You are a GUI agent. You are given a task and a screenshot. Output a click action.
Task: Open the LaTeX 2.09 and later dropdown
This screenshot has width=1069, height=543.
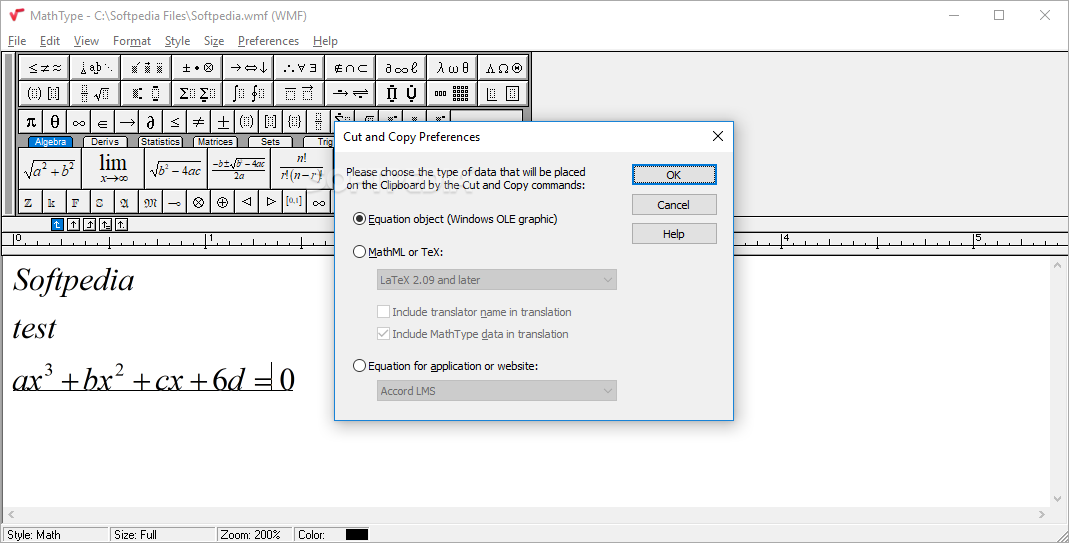click(x=497, y=280)
